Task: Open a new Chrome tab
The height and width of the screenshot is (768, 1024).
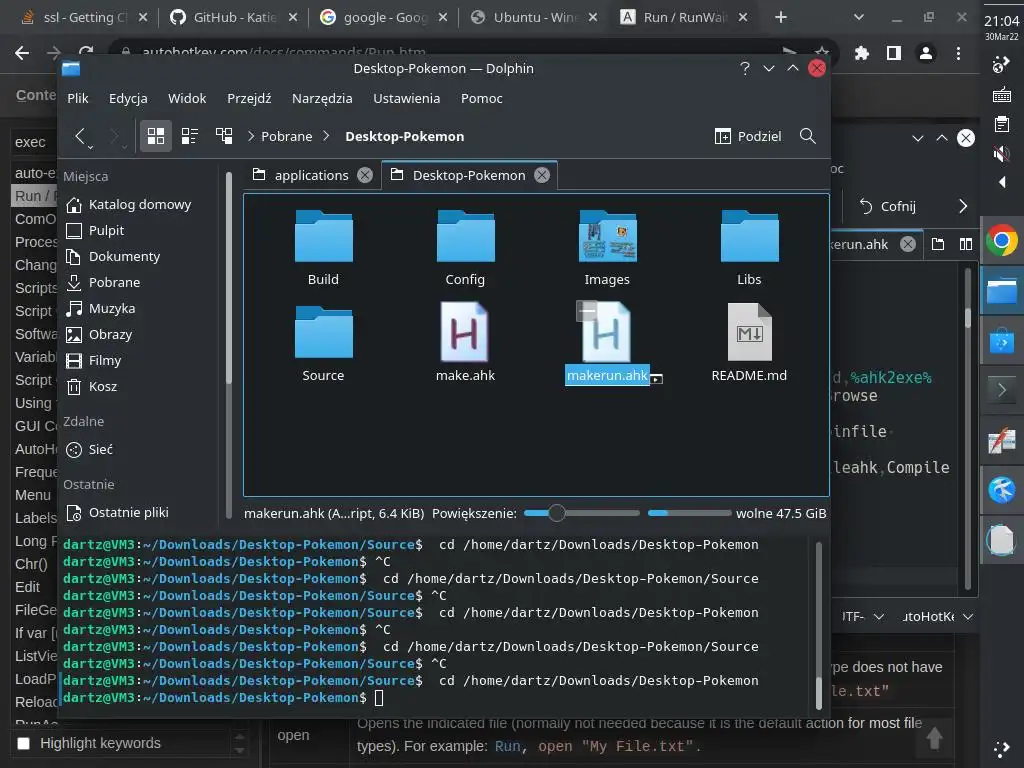Action: pyautogui.click(x=781, y=18)
